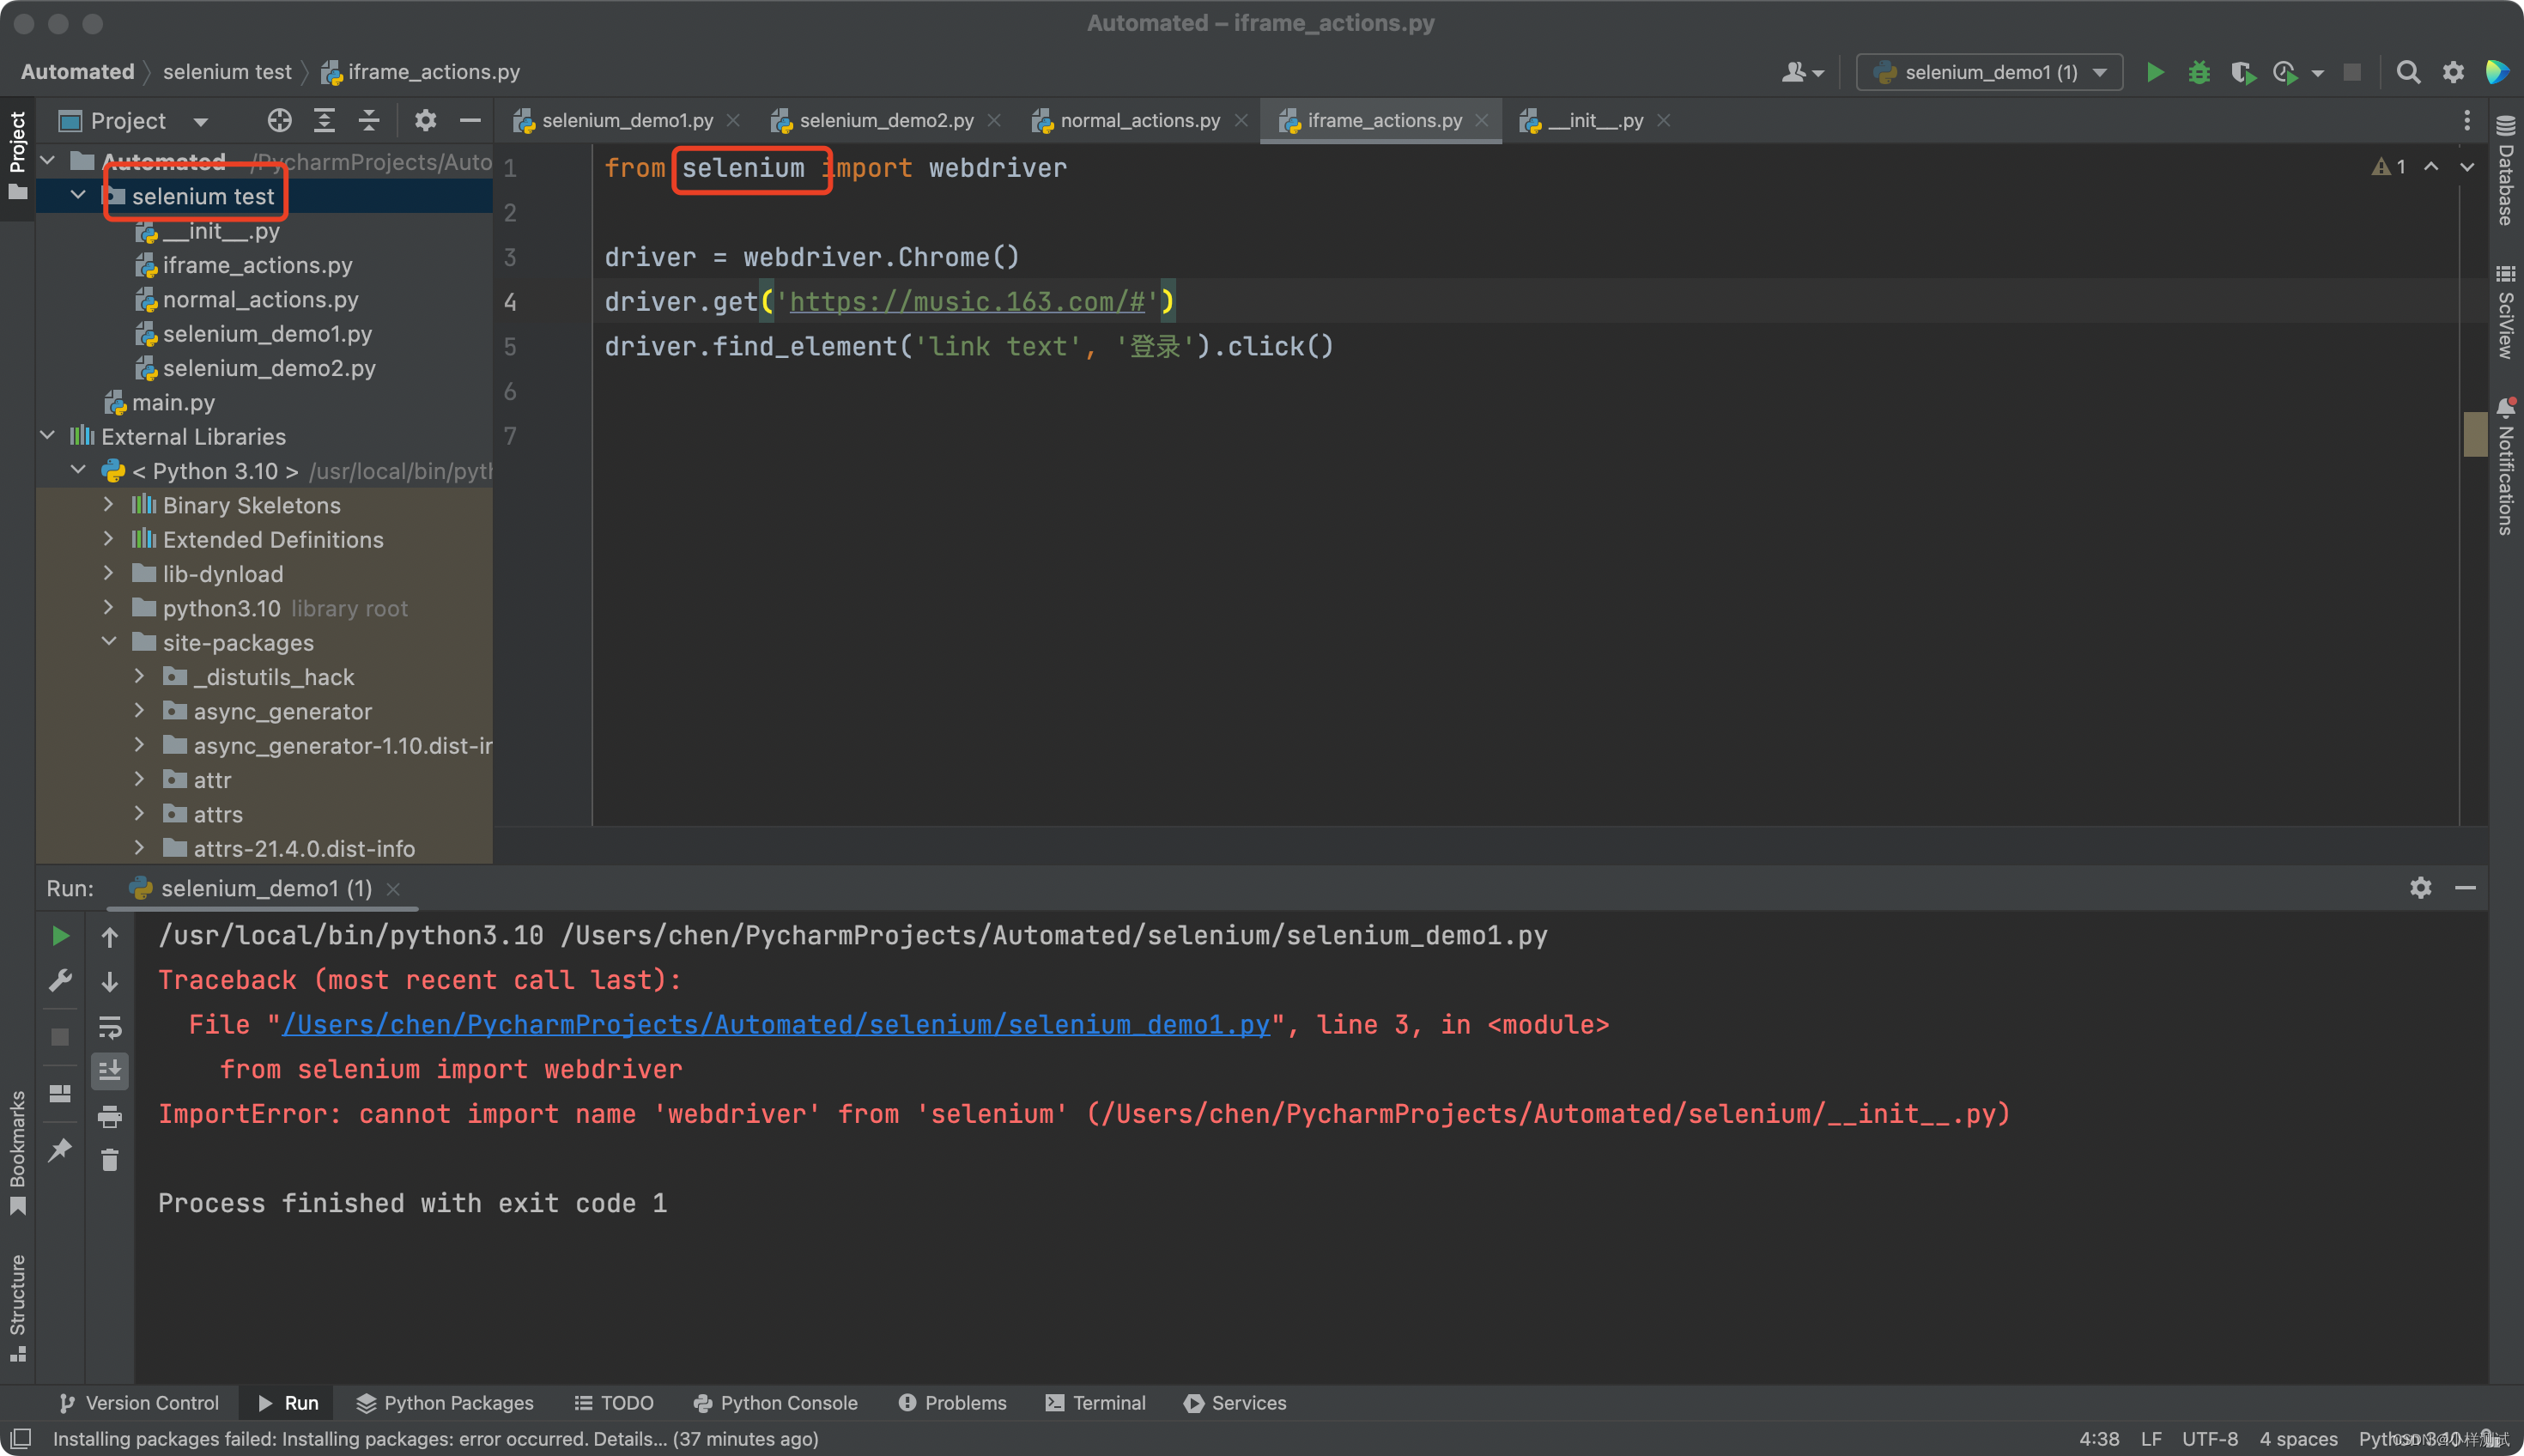
Task: Expand the Binary Skeletons node
Action: [x=109, y=505]
